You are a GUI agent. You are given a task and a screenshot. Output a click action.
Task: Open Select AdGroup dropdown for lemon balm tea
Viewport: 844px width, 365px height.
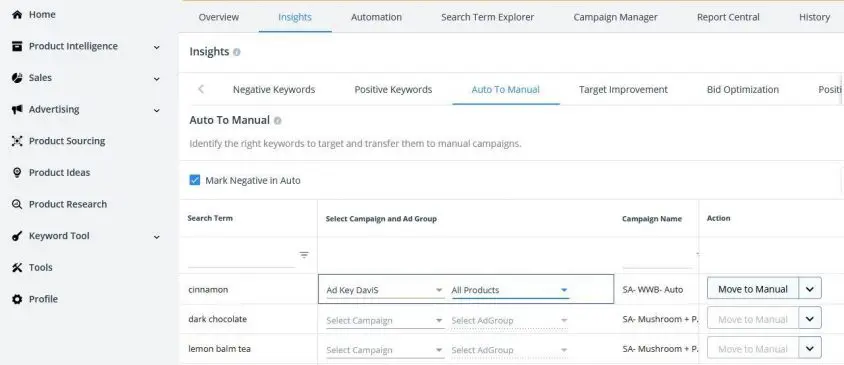click(510, 350)
